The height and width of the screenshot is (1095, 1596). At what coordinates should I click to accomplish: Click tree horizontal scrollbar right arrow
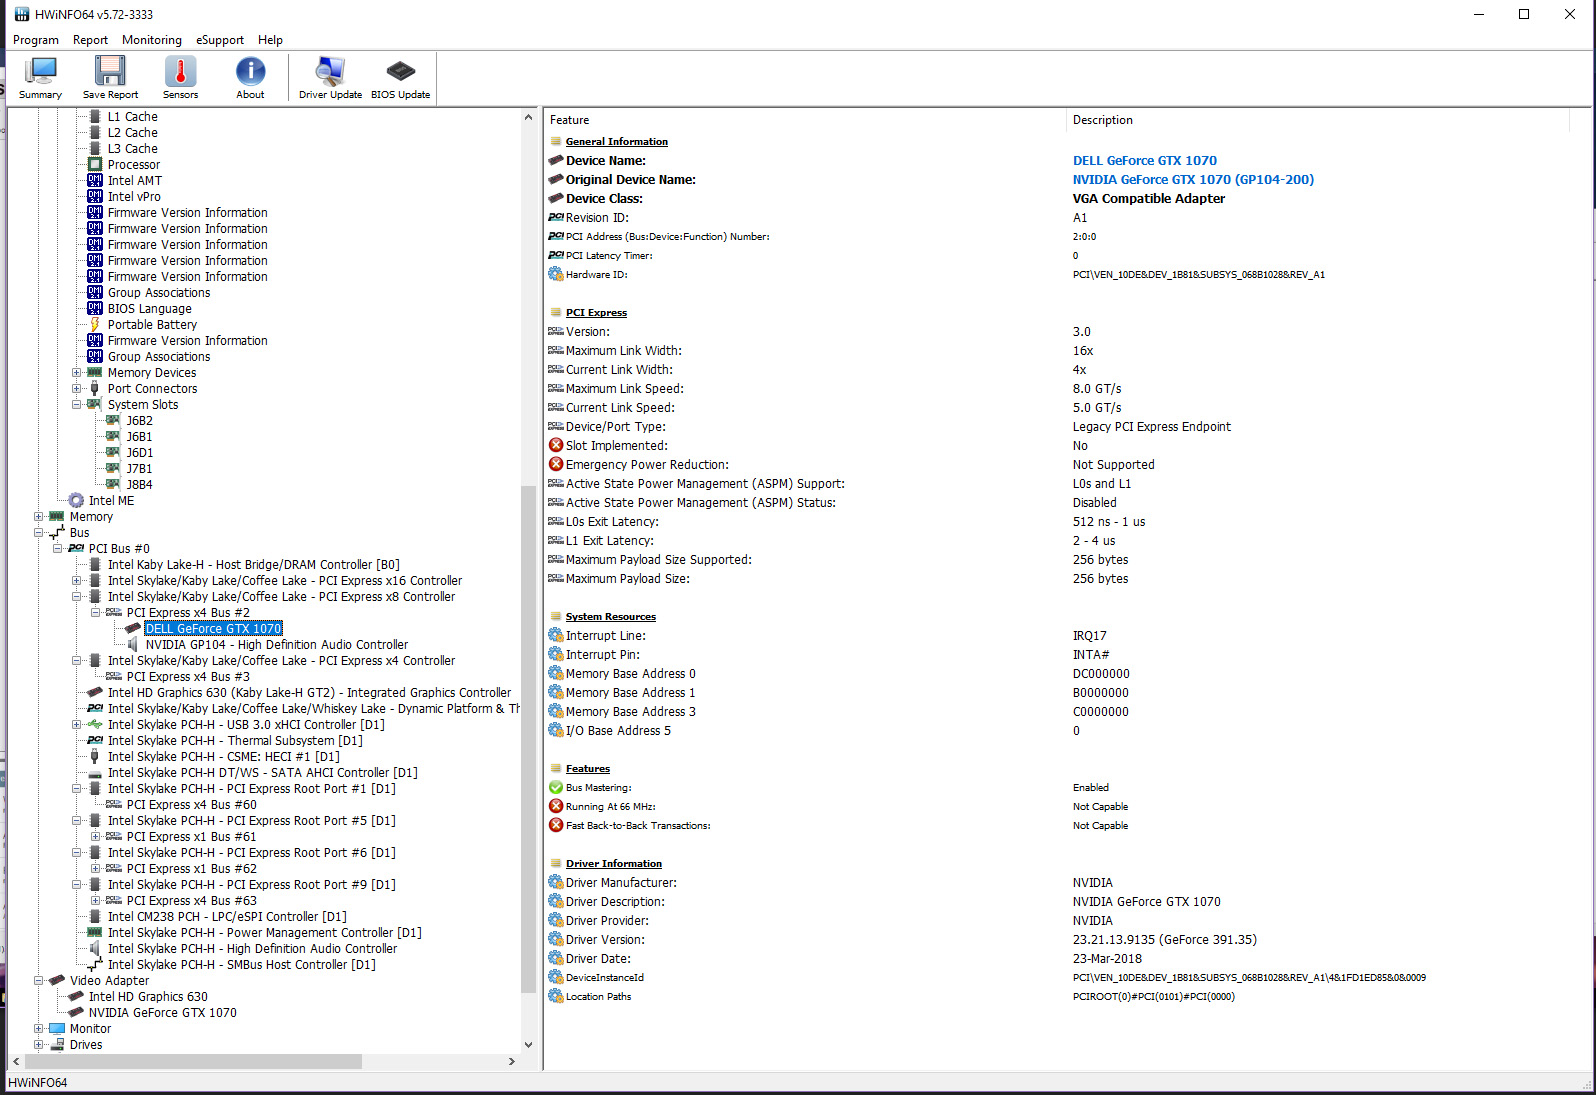[512, 1062]
